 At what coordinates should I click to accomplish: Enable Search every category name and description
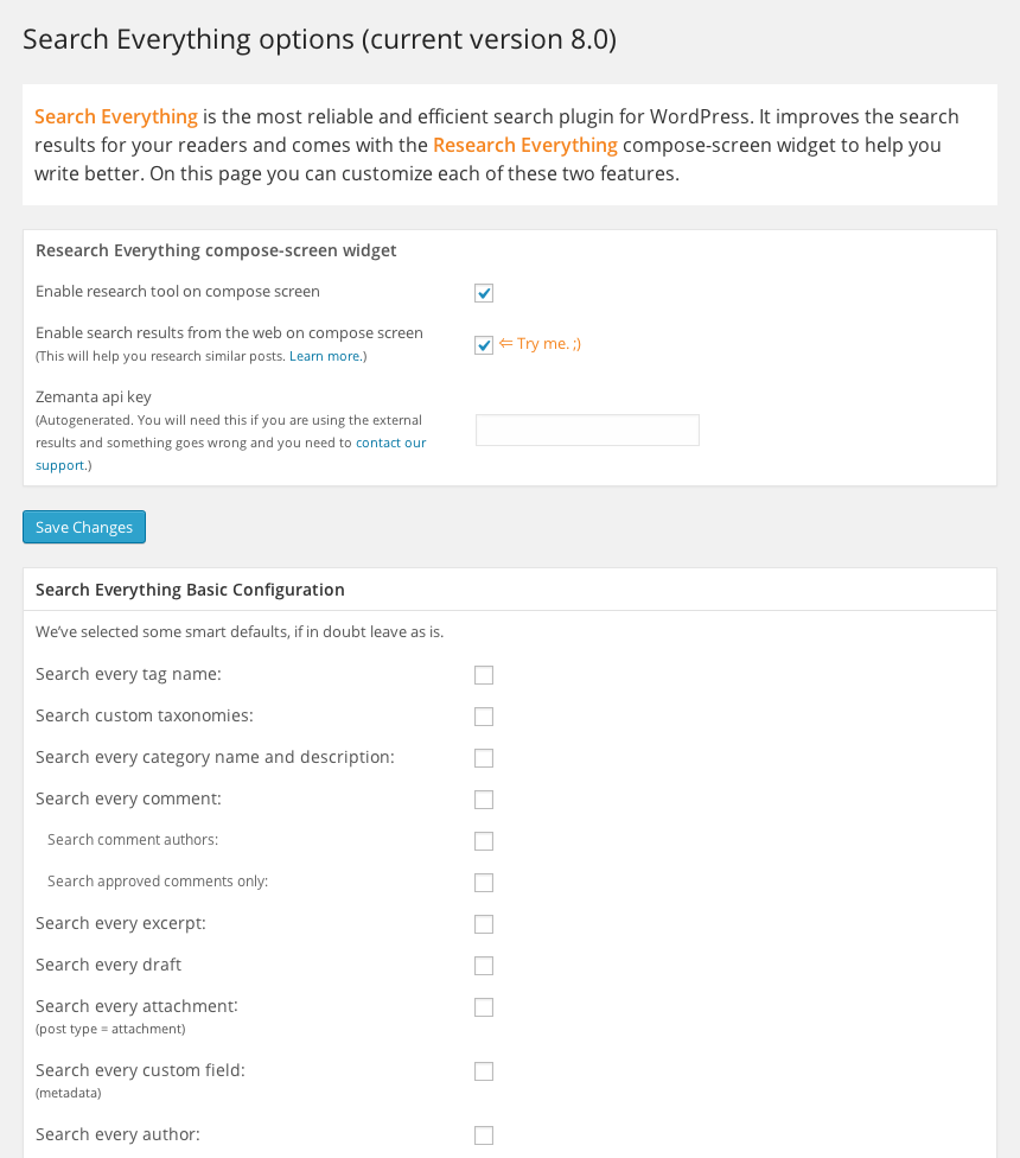point(484,759)
